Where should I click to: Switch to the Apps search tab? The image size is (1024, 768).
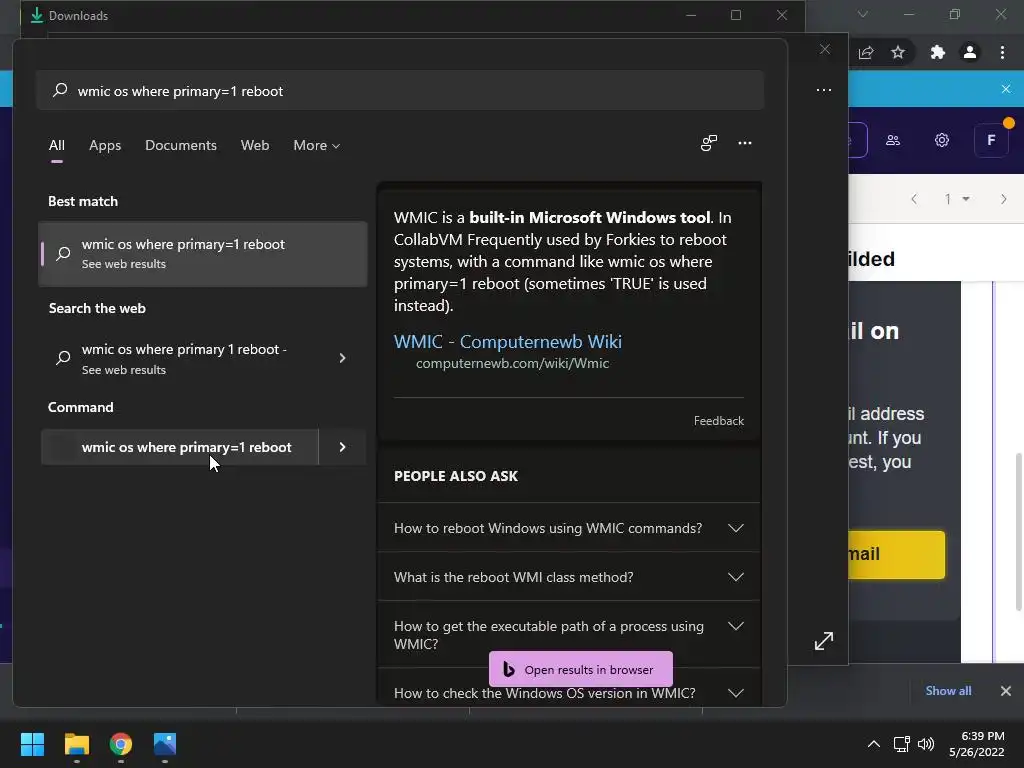(x=105, y=146)
